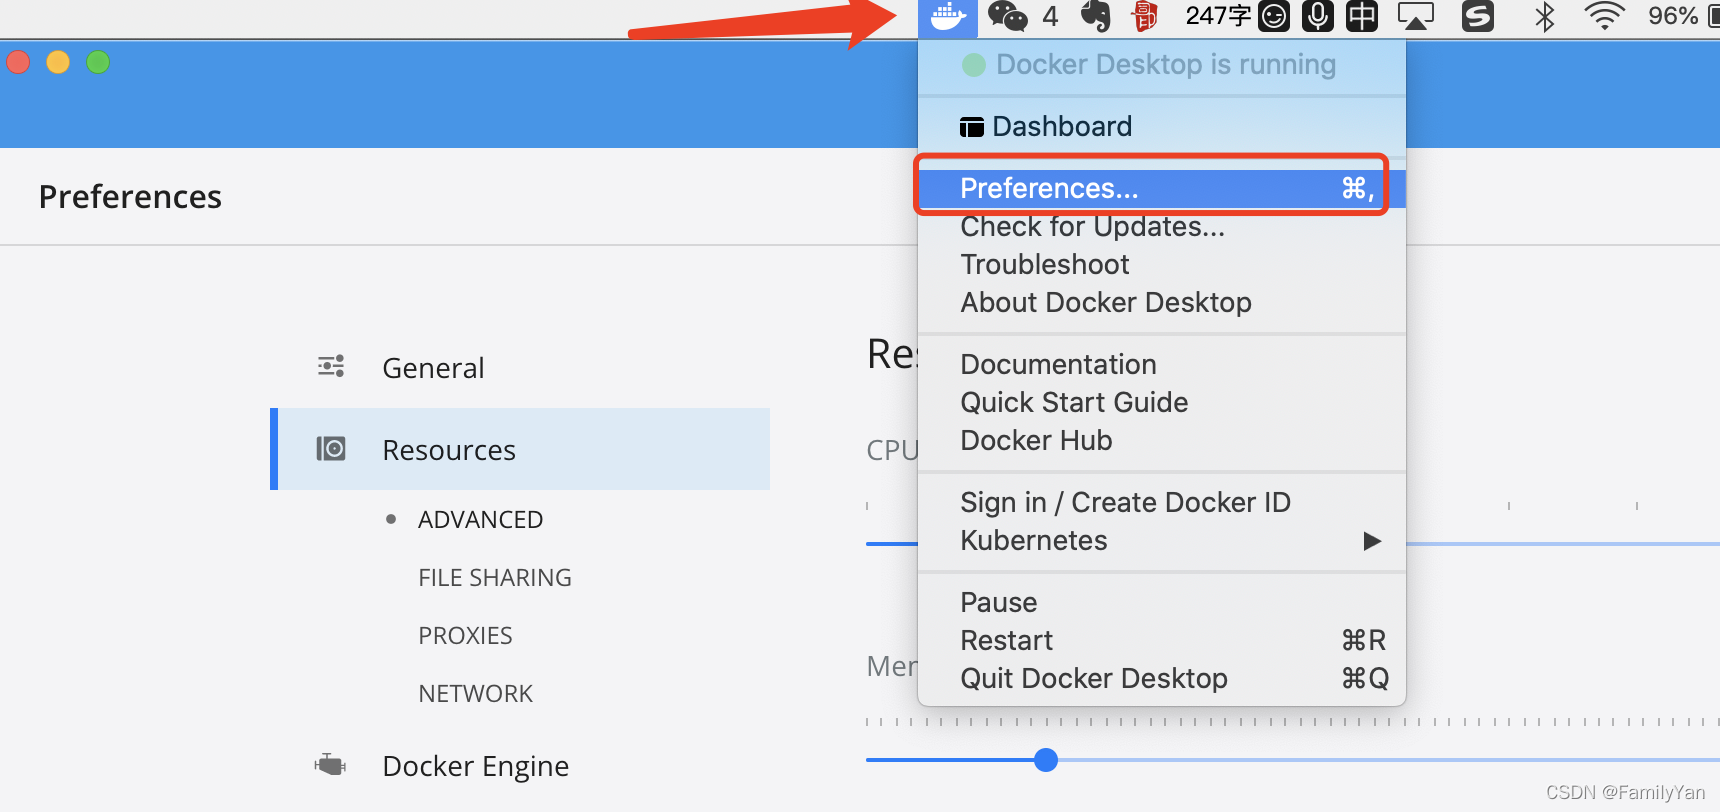Select Check for Updates...
Screen dimensions: 1720x812
[1162, 227]
